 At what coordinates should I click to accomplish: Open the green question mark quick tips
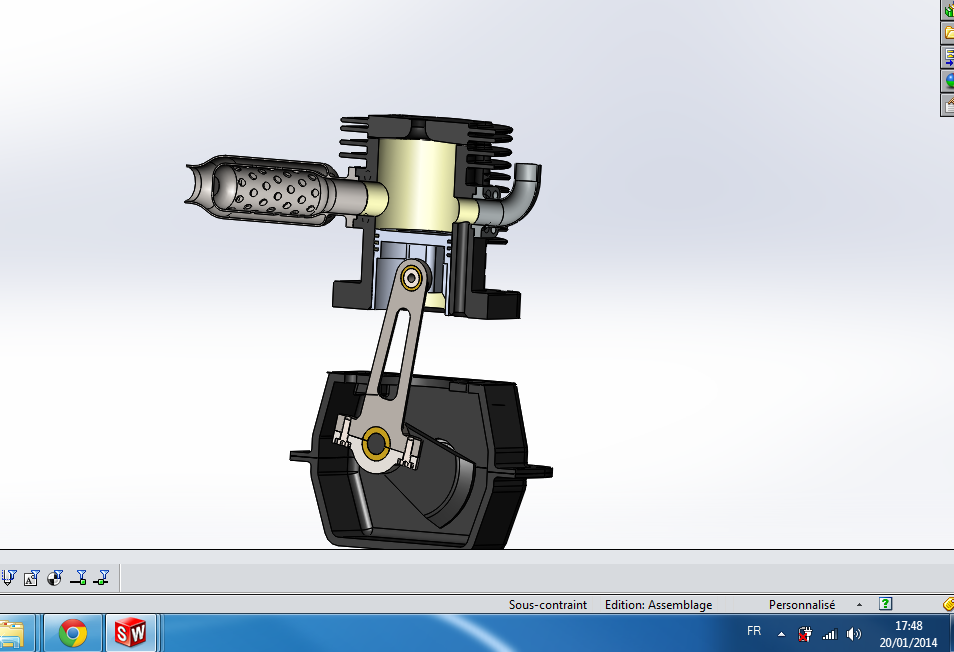886,604
